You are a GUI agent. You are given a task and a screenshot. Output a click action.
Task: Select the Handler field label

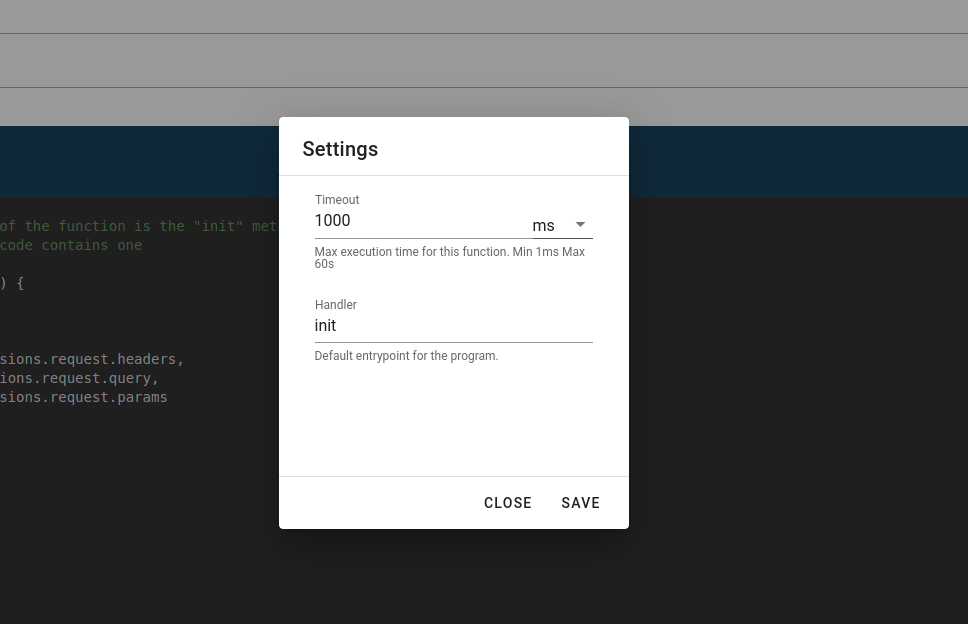pos(336,305)
